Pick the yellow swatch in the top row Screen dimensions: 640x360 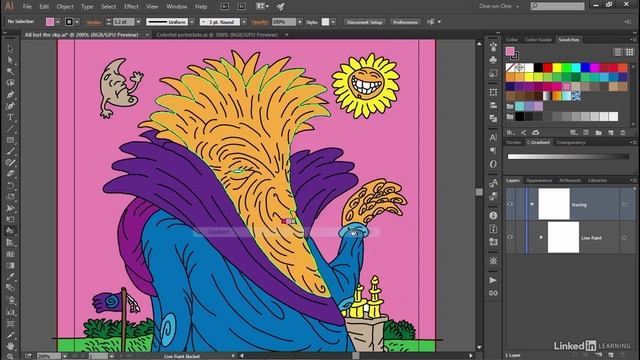click(x=557, y=67)
